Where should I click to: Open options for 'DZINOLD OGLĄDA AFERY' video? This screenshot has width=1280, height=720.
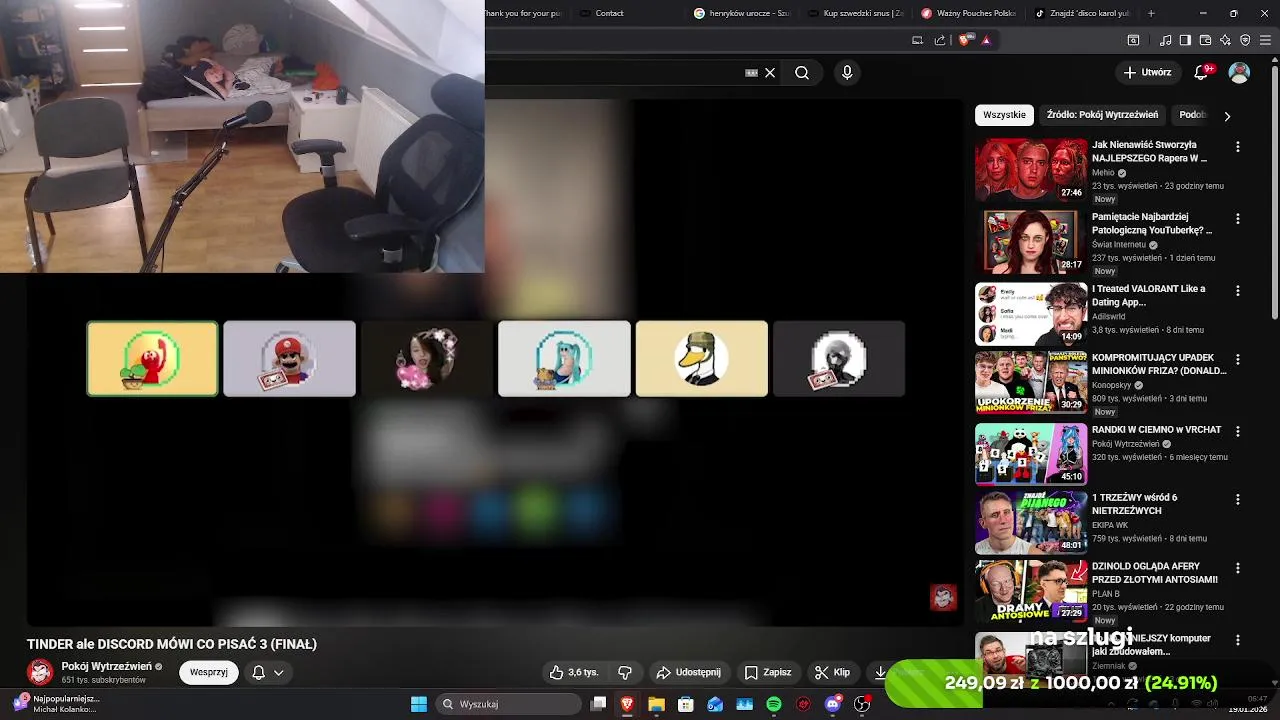click(1238, 568)
